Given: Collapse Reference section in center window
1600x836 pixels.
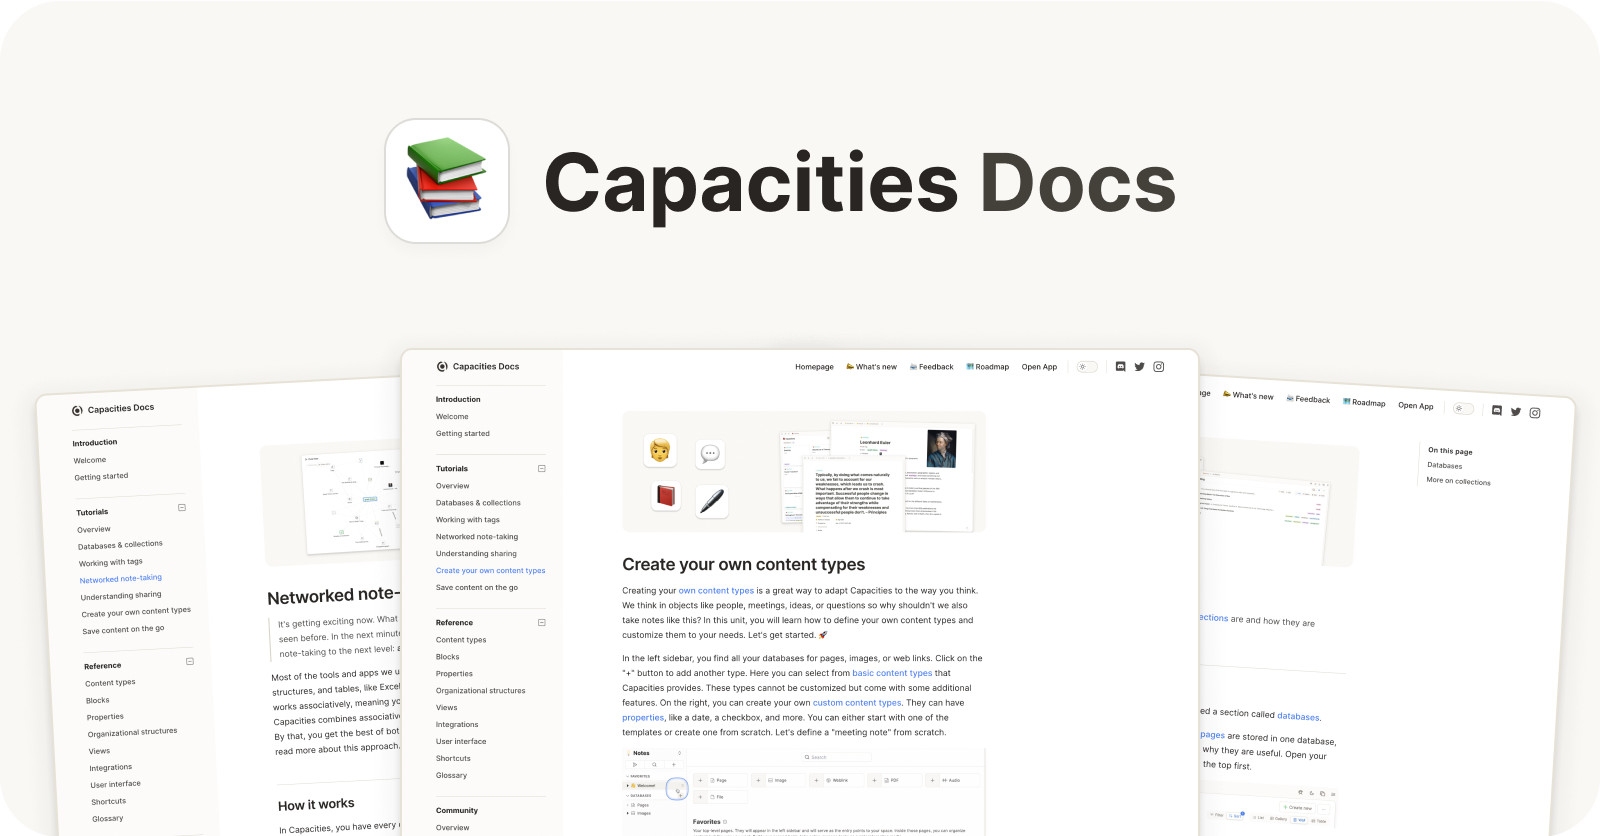Looking at the screenshot, I should pyautogui.click(x=542, y=623).
